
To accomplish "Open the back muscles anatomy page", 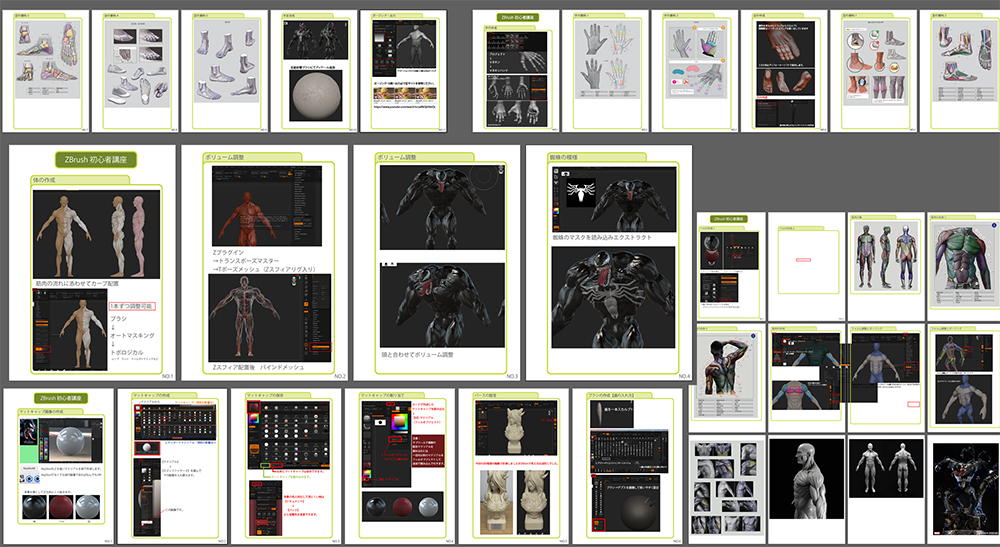I will [x=728, y=378].
